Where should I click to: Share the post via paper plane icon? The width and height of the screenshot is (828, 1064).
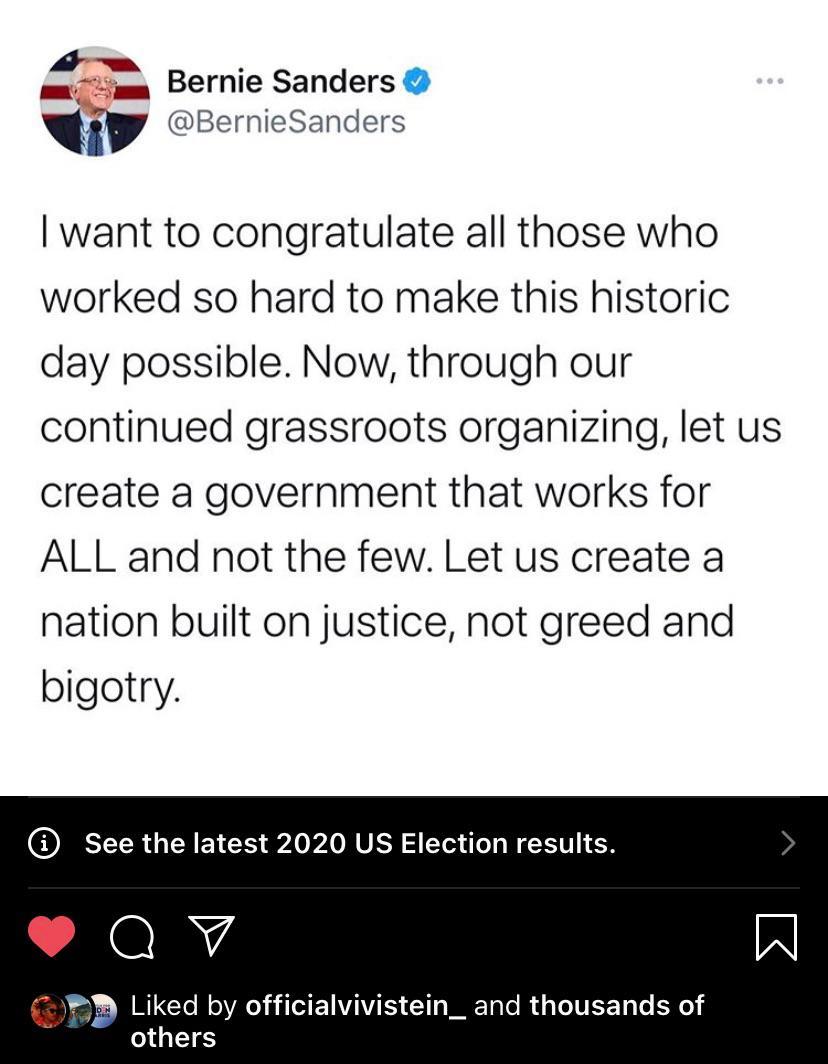click(212, 936)
